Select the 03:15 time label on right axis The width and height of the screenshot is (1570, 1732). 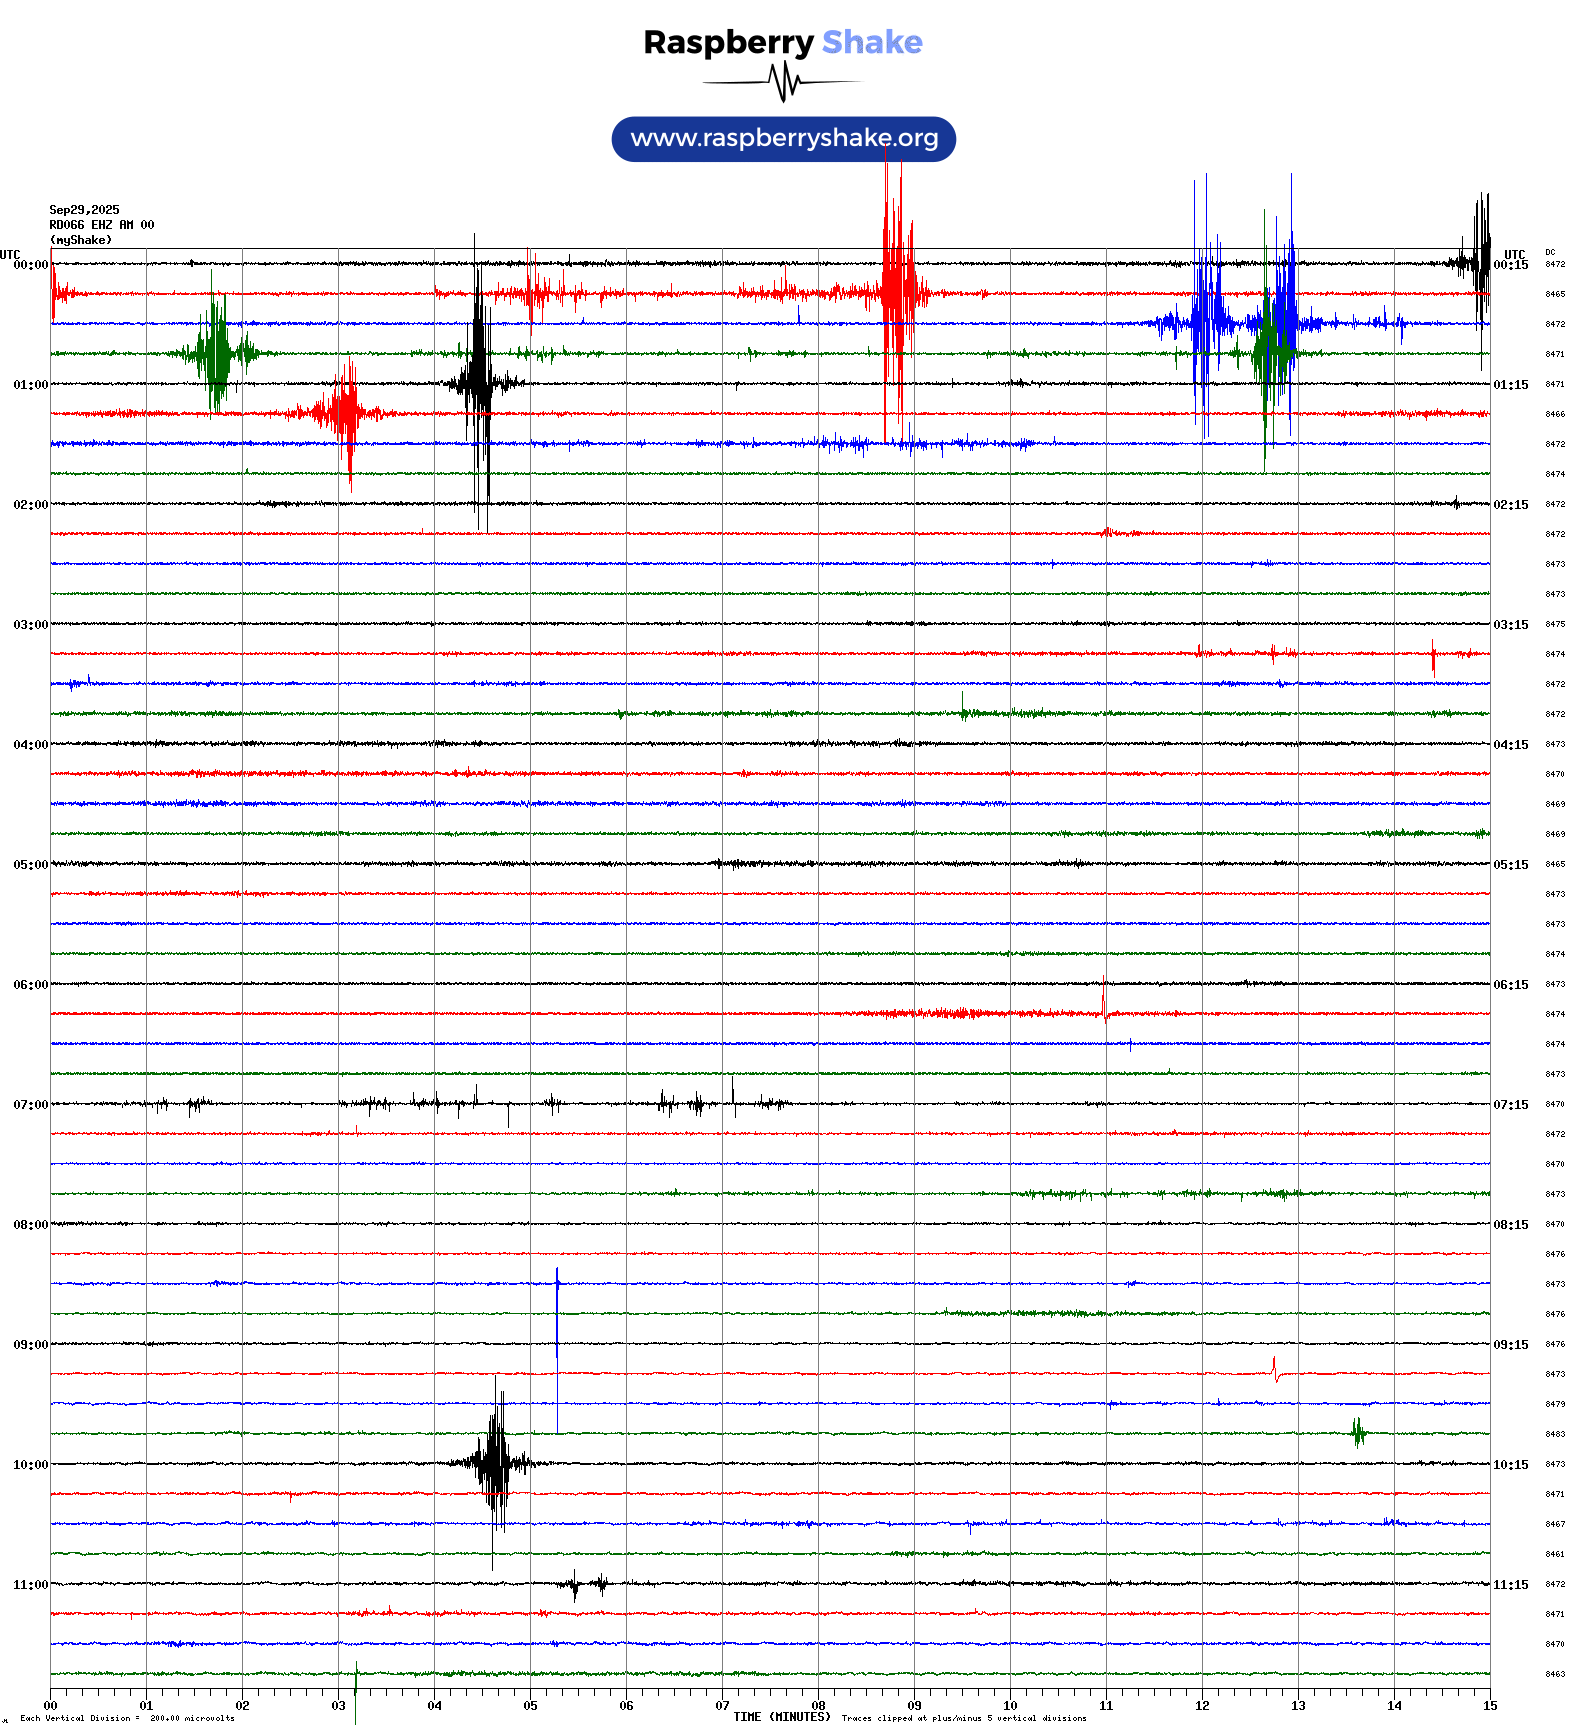[x=1510, y=625]
